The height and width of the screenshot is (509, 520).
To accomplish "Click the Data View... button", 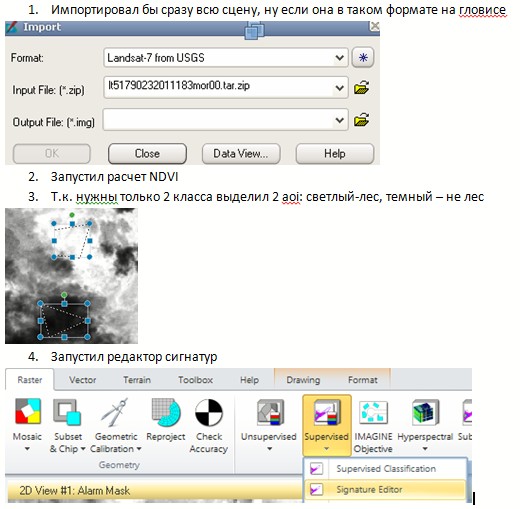I will (241, 154).
